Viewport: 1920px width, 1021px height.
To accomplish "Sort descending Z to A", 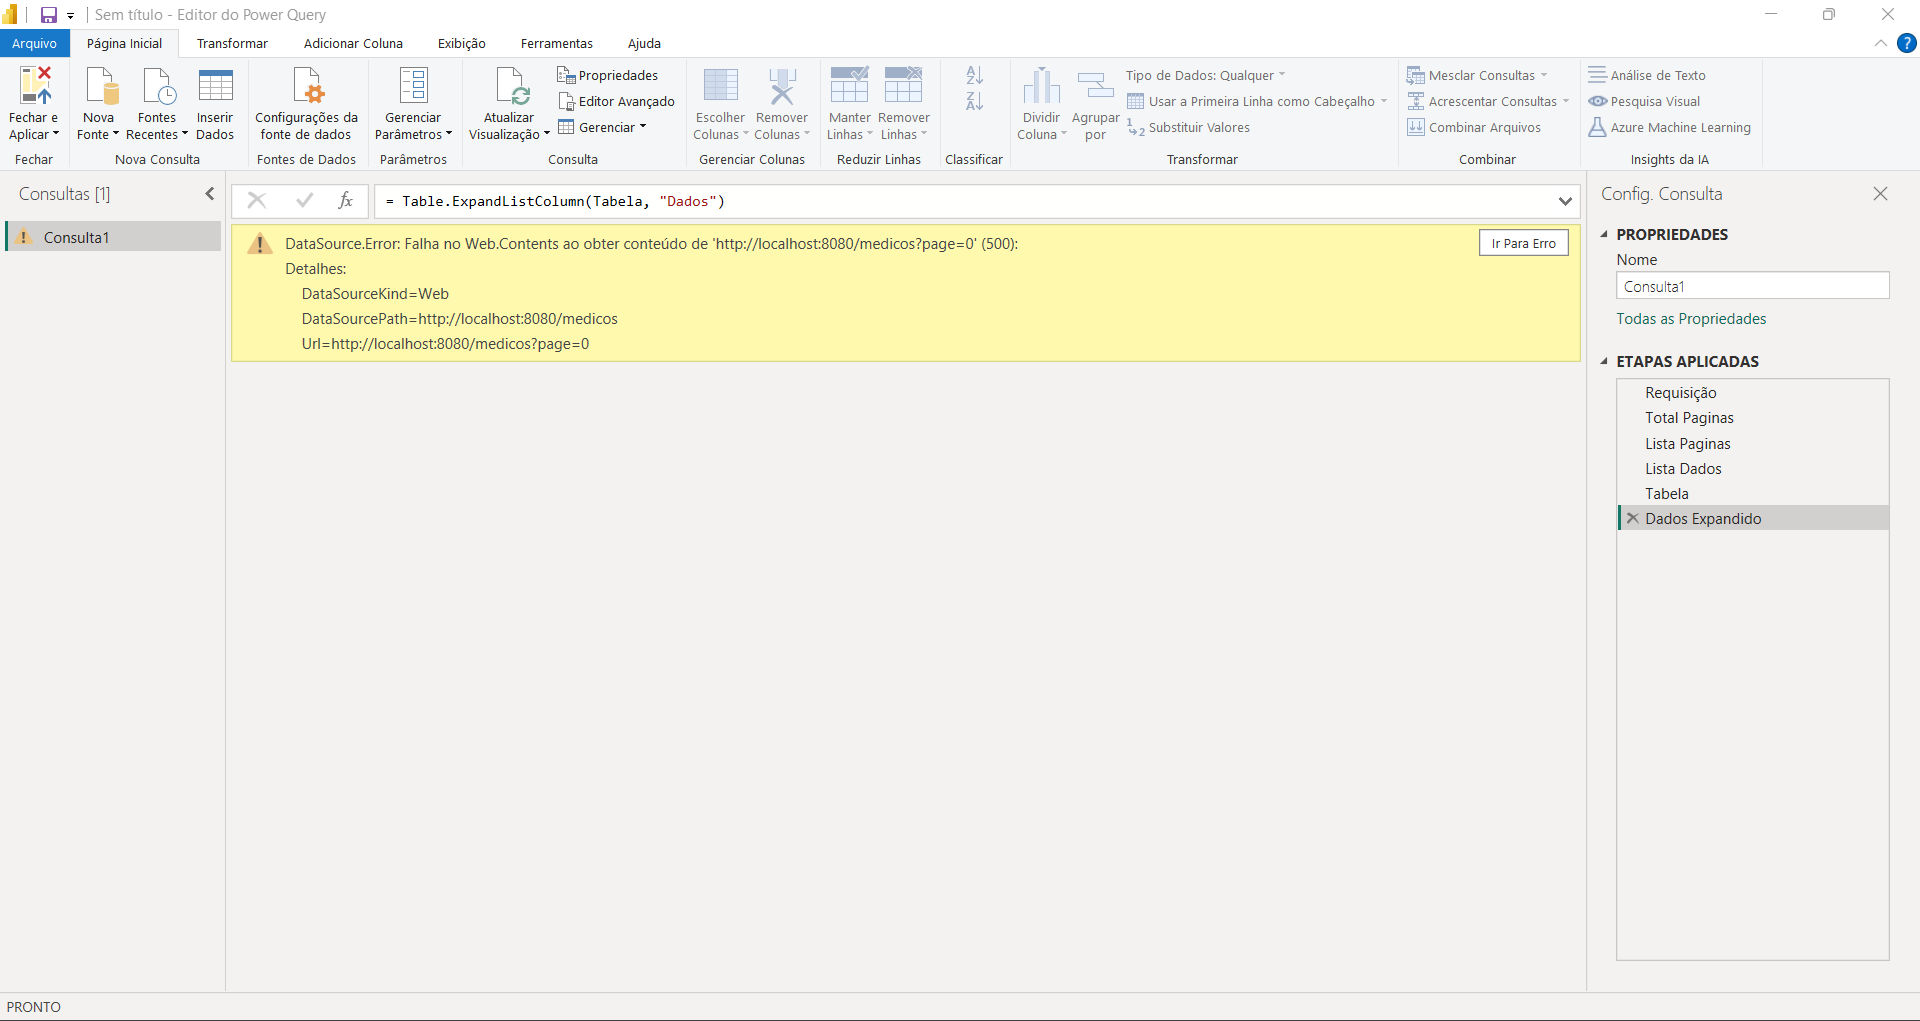I will pyautogui.click(x=975, y=101).
